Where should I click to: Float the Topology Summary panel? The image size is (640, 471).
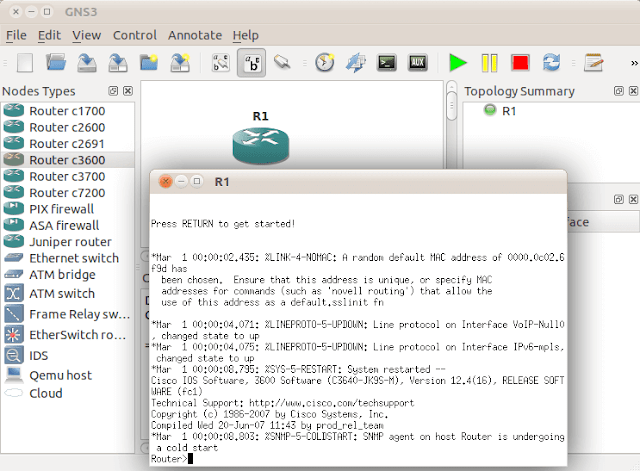619,91
